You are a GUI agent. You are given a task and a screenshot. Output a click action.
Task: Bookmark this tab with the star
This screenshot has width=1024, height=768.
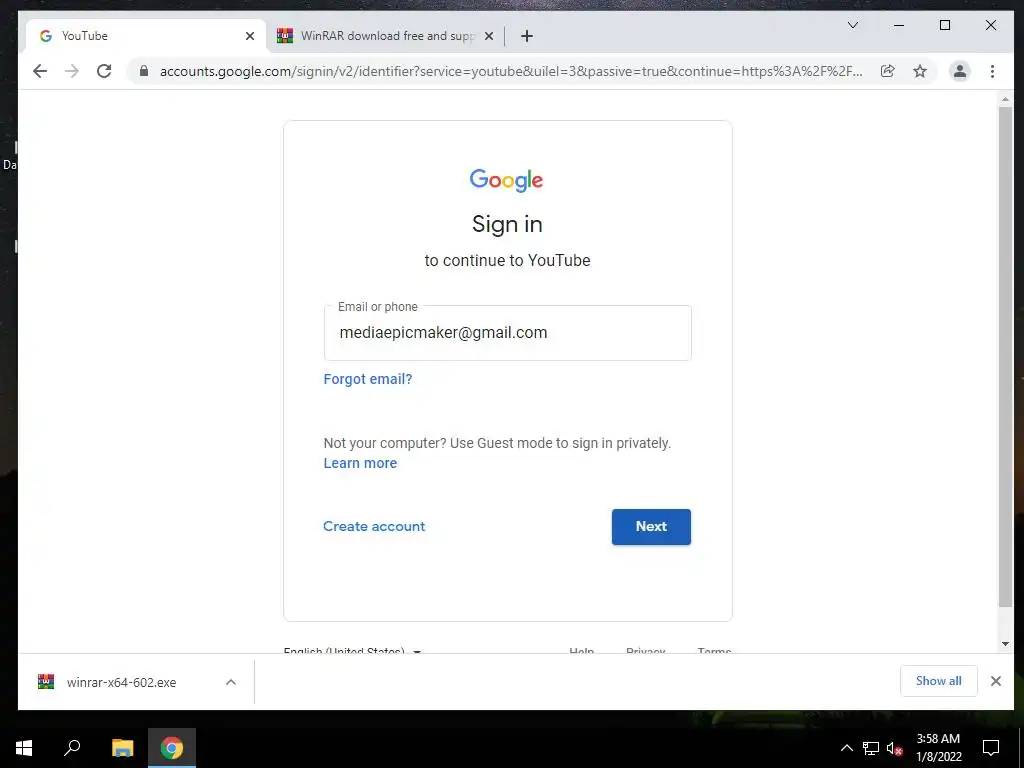[920, 71]
